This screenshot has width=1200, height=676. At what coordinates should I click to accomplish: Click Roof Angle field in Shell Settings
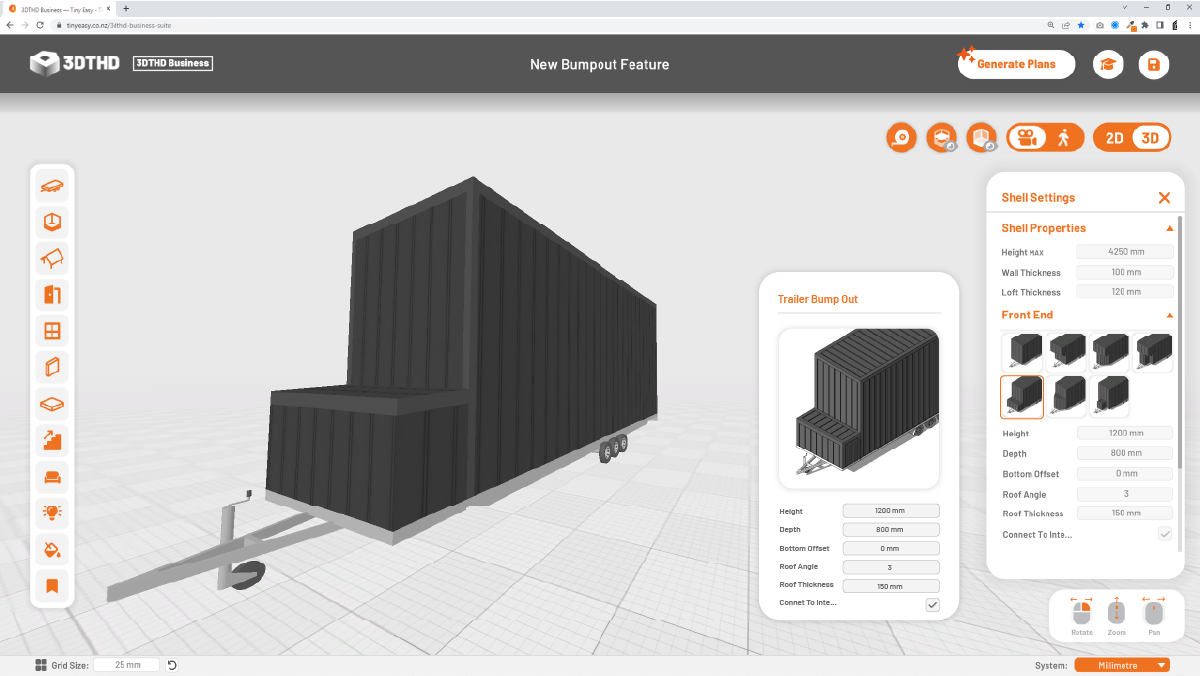point(1125,494)
